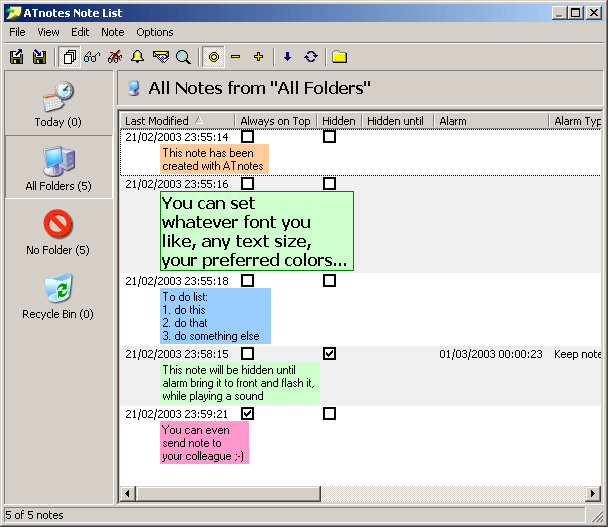Click the ATnotes title bar application icon
608x527 pixels.
(x=14, y=13)
